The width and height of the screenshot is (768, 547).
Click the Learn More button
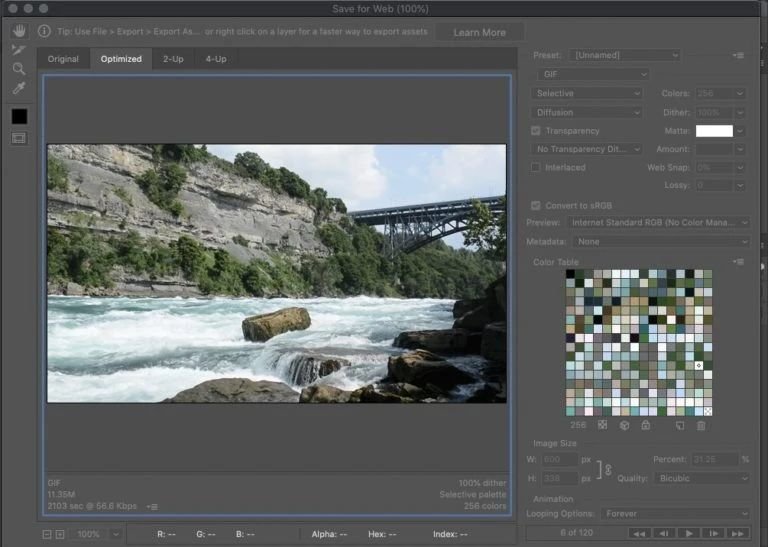tap(479, 32)
